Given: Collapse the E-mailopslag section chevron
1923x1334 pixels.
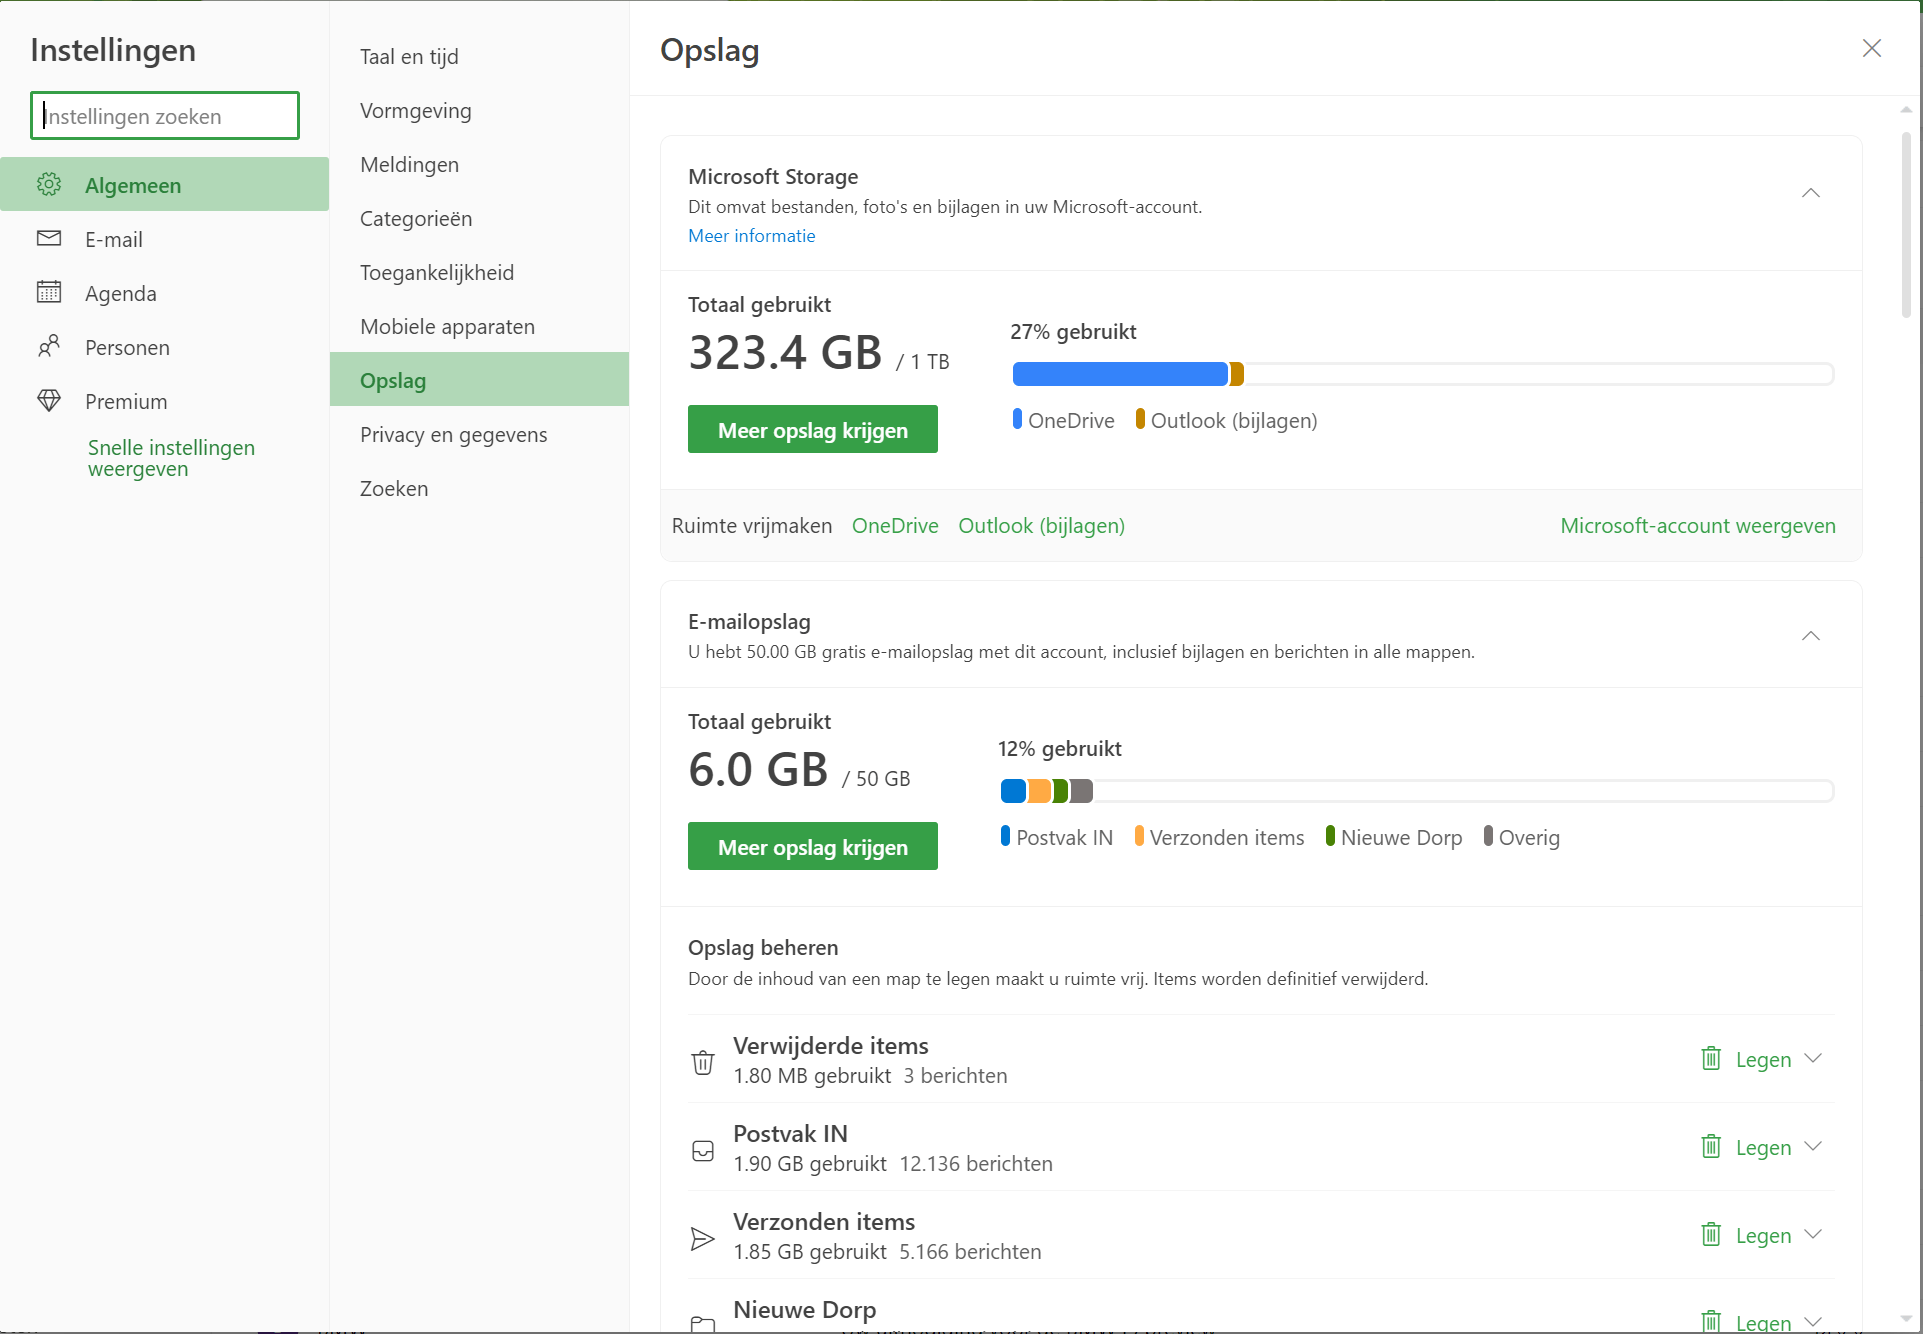Looking at the screenshot, I should (x=1810, y=636).
